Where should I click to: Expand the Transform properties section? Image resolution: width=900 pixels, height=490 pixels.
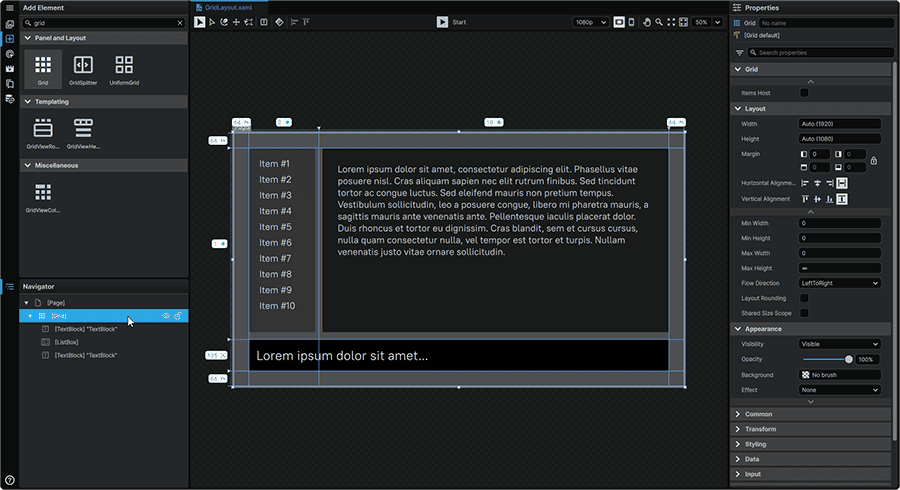point(738,429)
